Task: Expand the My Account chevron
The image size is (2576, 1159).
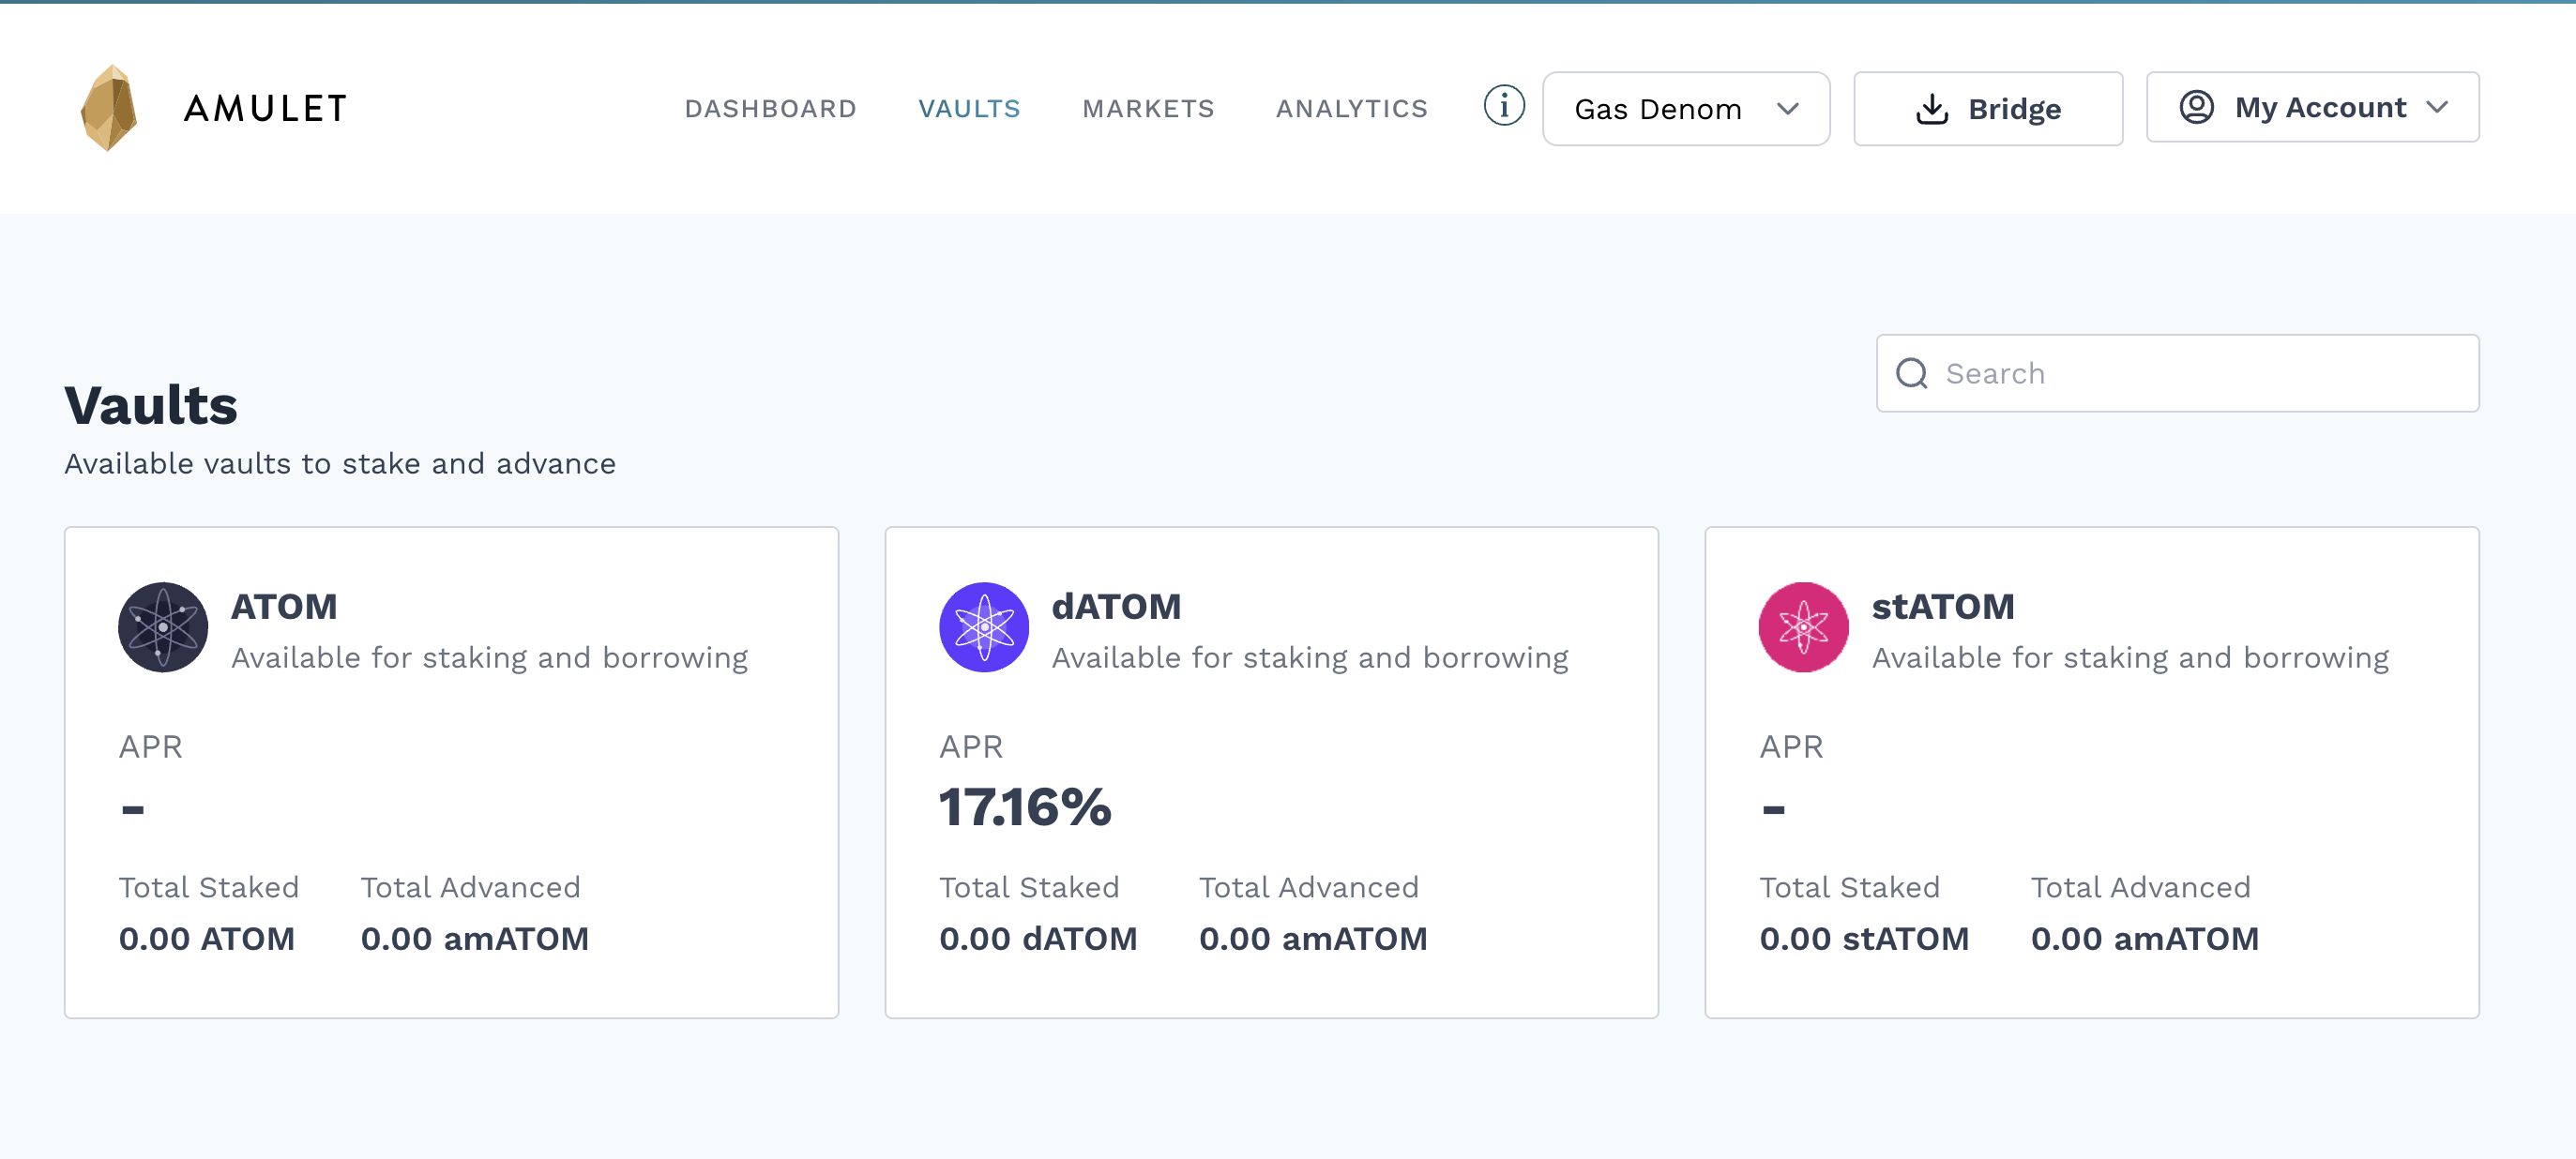Action: pyautogui.click(x=2437, y=107)
